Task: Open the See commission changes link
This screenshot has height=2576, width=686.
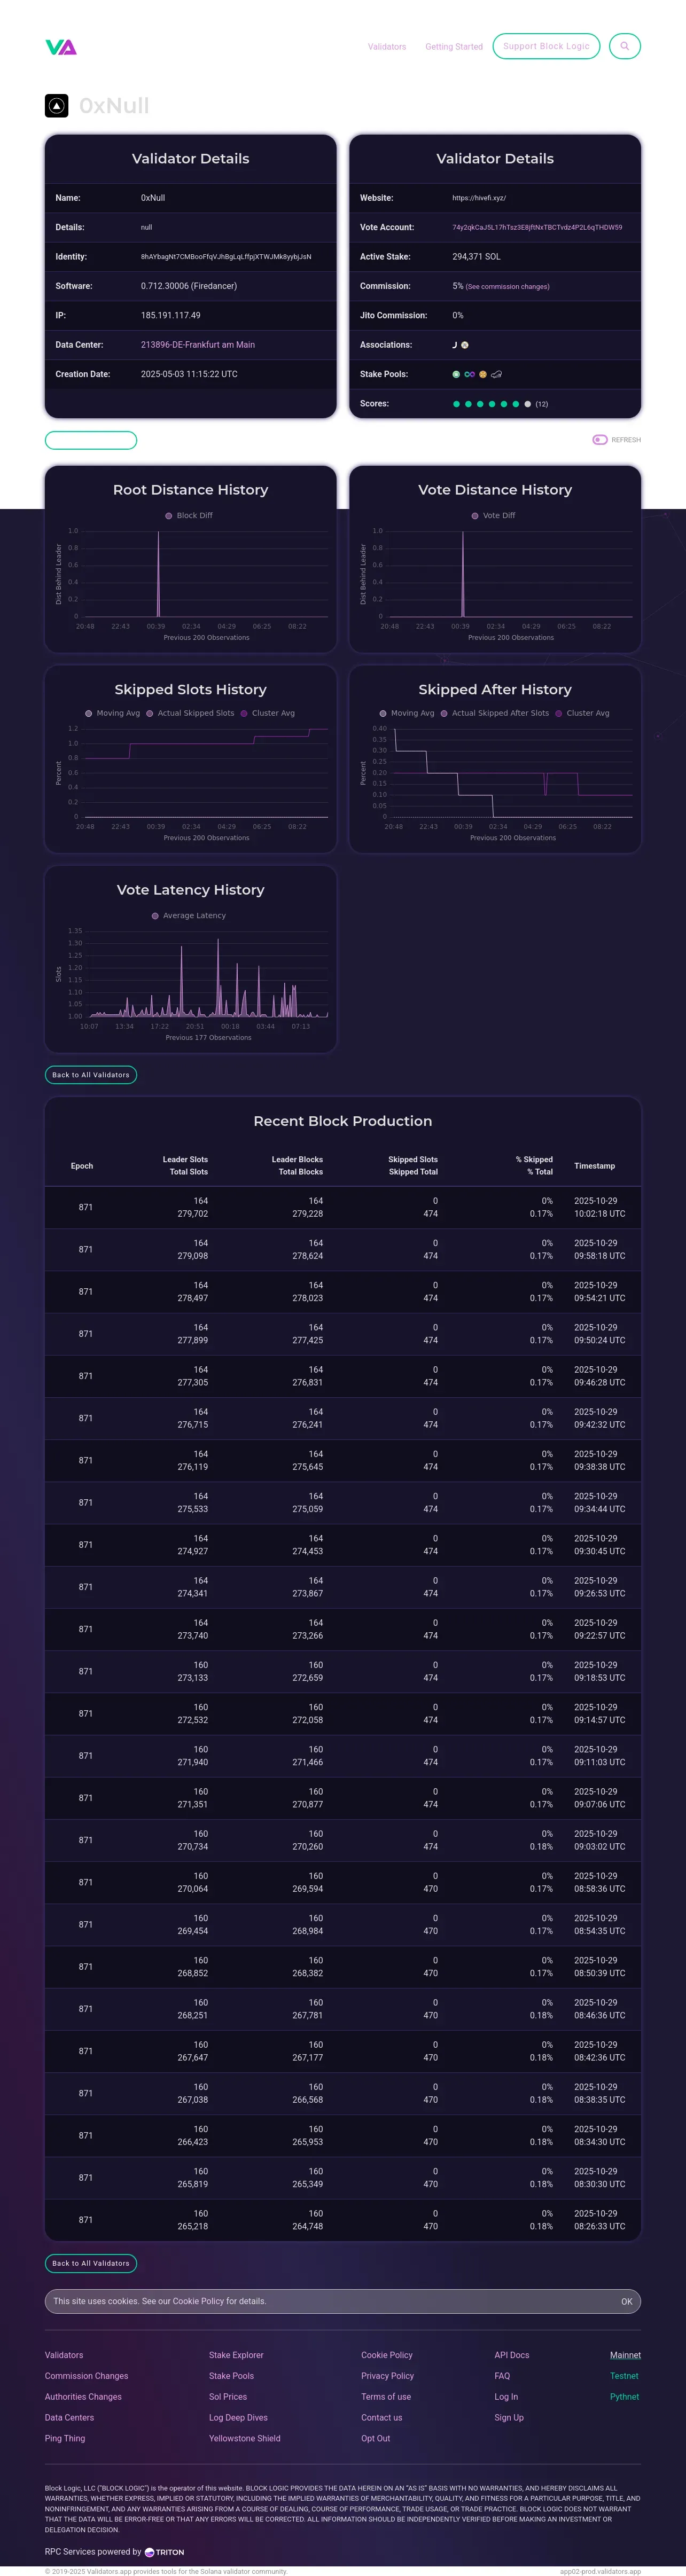Action: [507, 287]
